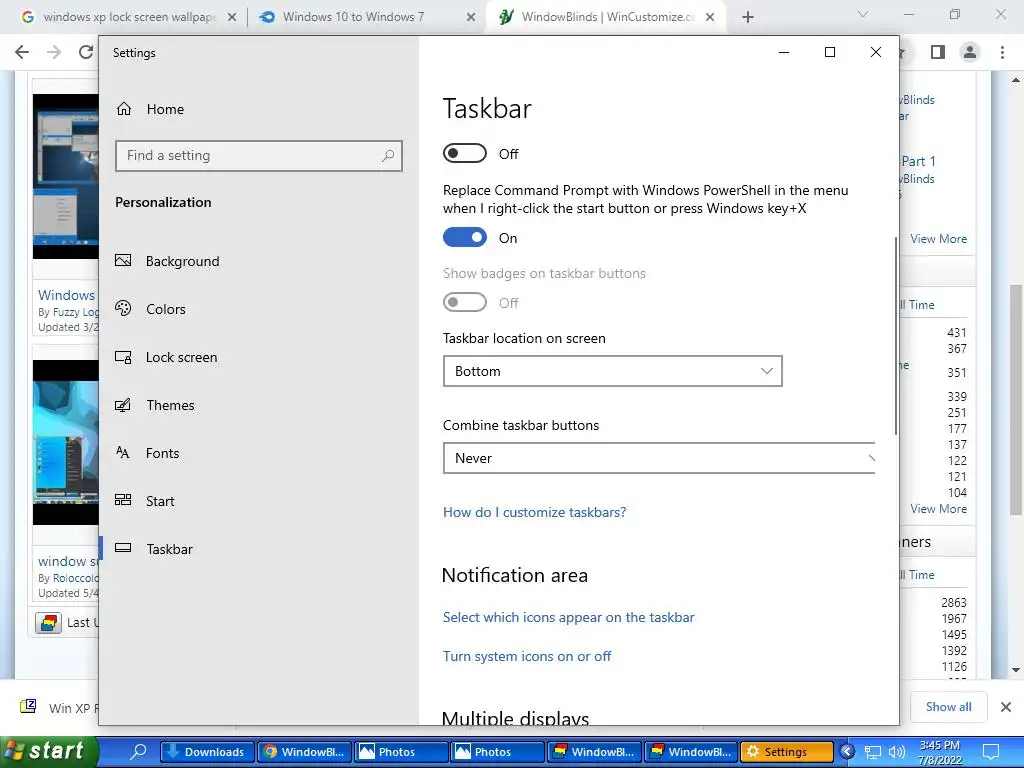Close the download bar with X

coord(1006,707)
